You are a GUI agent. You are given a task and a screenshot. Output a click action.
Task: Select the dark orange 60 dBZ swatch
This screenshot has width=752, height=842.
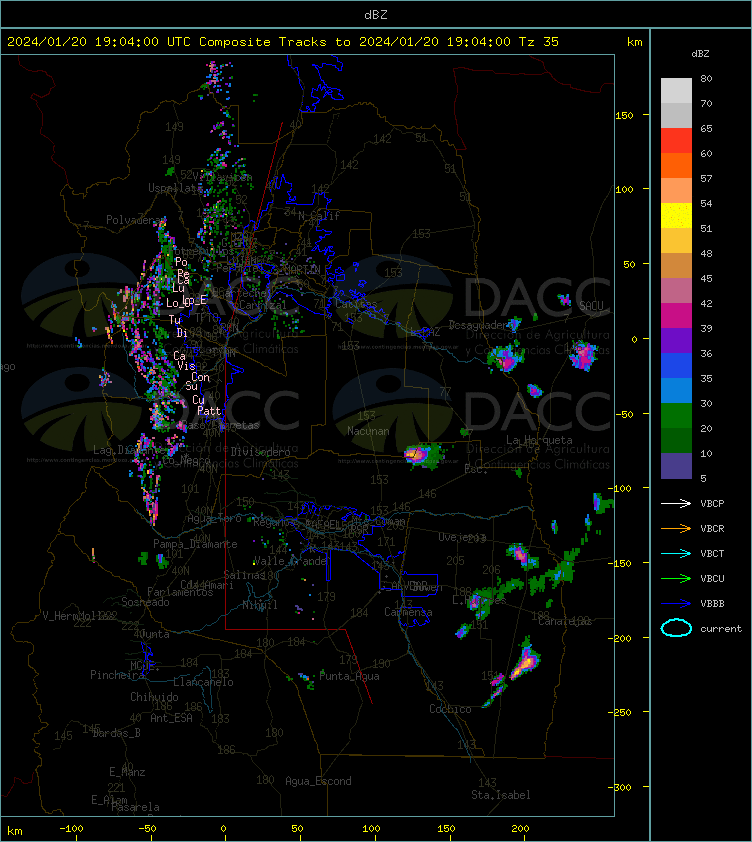pyautogui.click(x=676, y=165)
